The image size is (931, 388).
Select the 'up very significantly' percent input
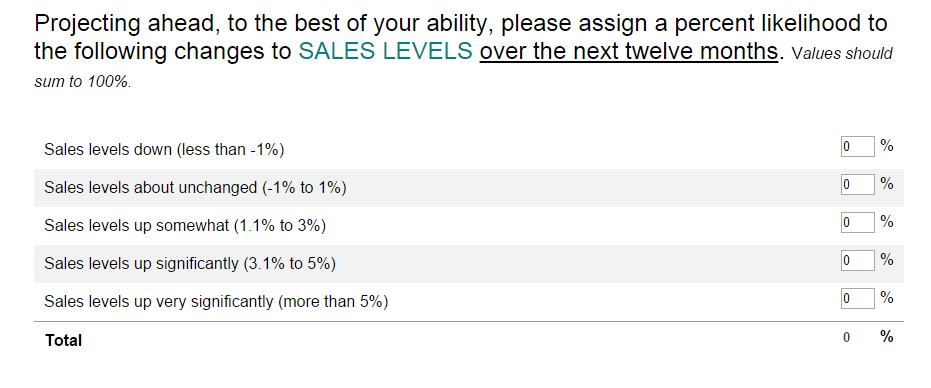(x=857, y=298)
